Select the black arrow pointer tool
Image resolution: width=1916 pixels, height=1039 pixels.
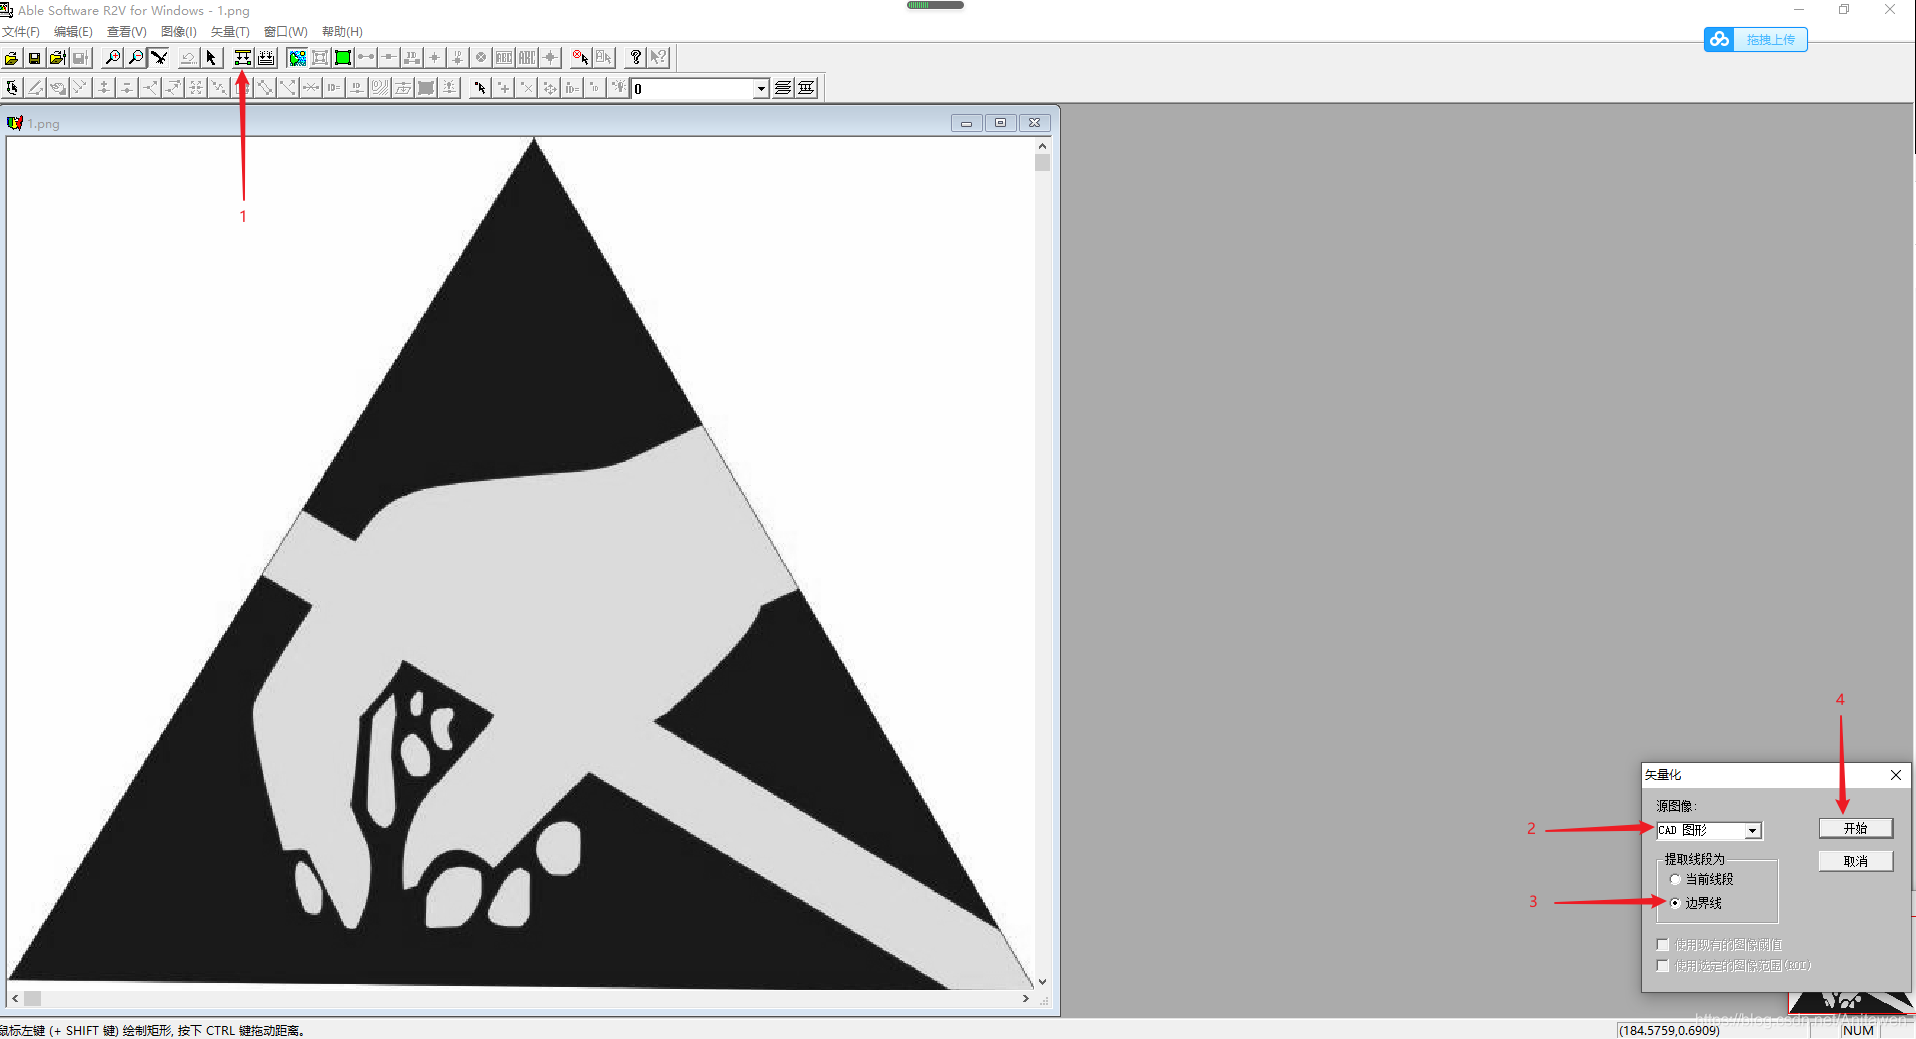(211, 58)
